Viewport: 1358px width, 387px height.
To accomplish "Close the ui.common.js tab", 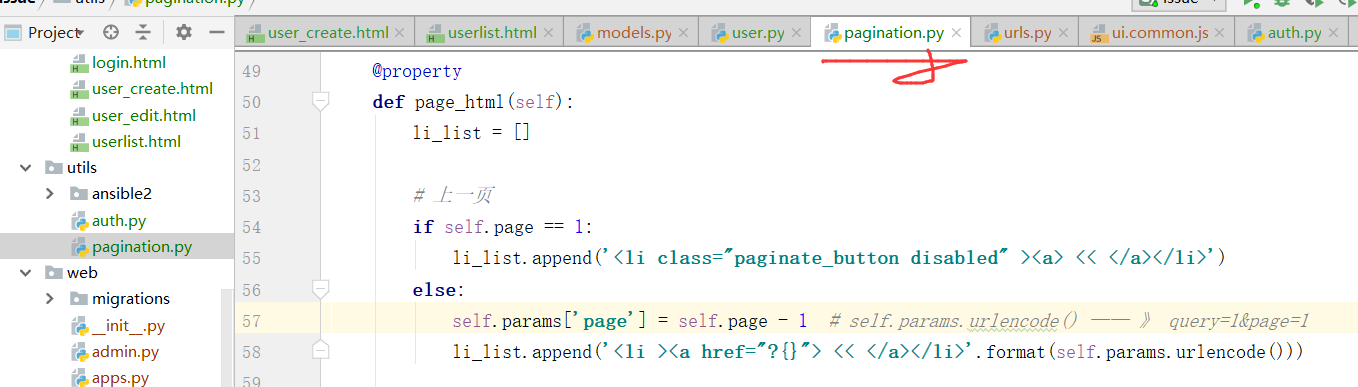I will pos(1221,33).
